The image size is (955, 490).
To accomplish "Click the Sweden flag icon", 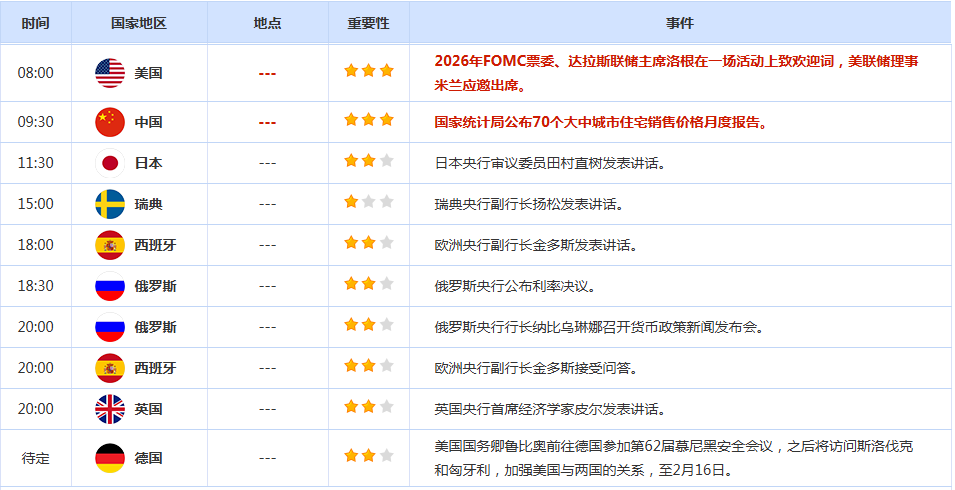I will click(x=109, y=204).
